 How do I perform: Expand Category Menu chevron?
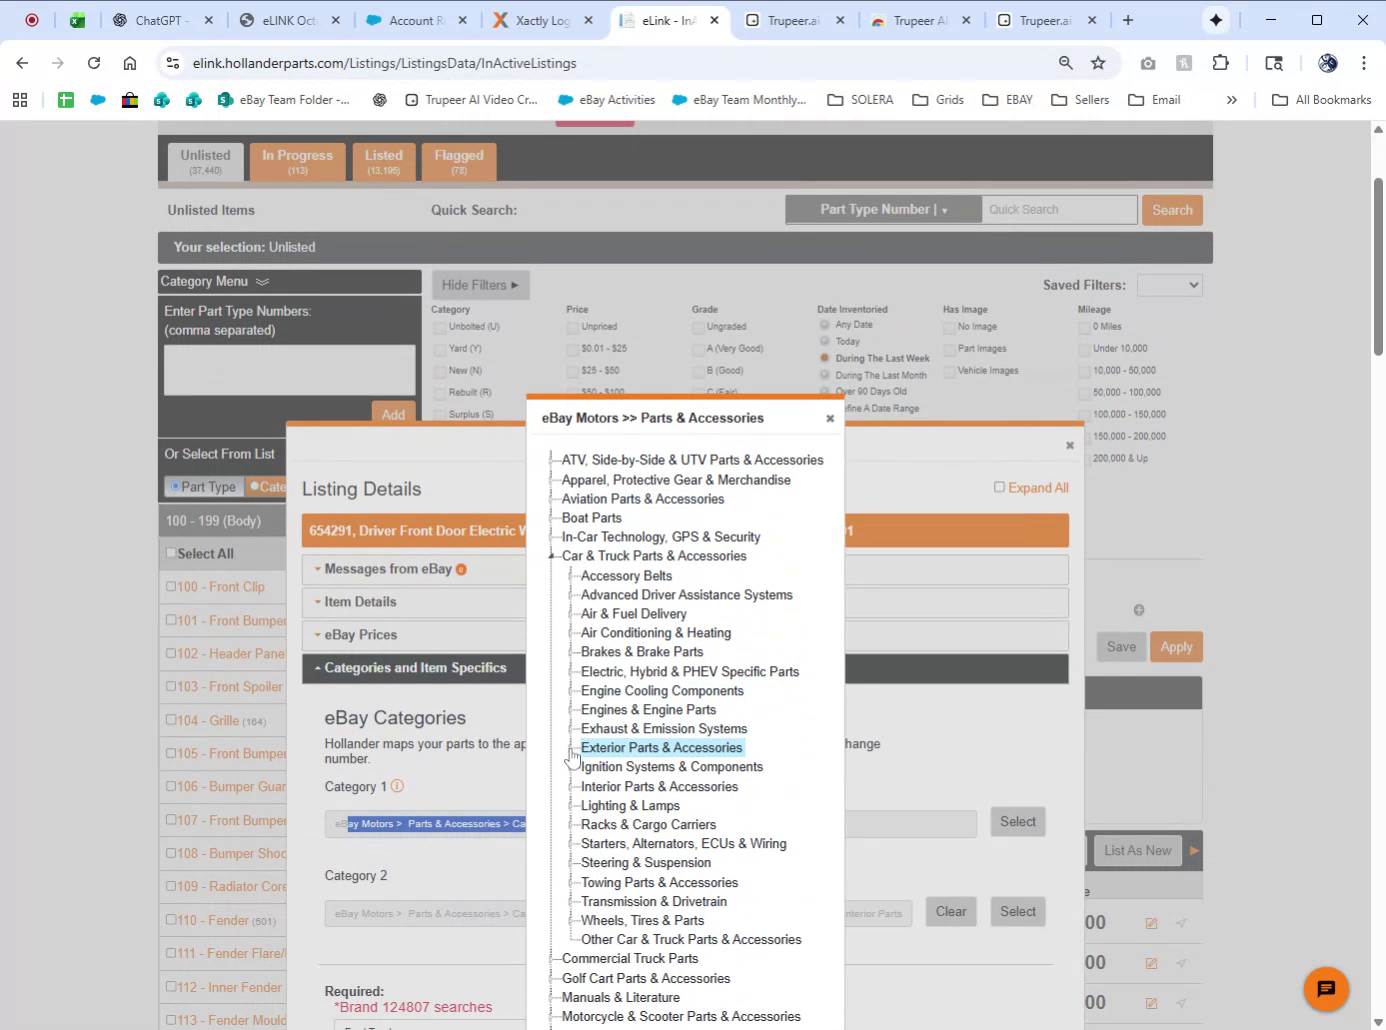262,282
